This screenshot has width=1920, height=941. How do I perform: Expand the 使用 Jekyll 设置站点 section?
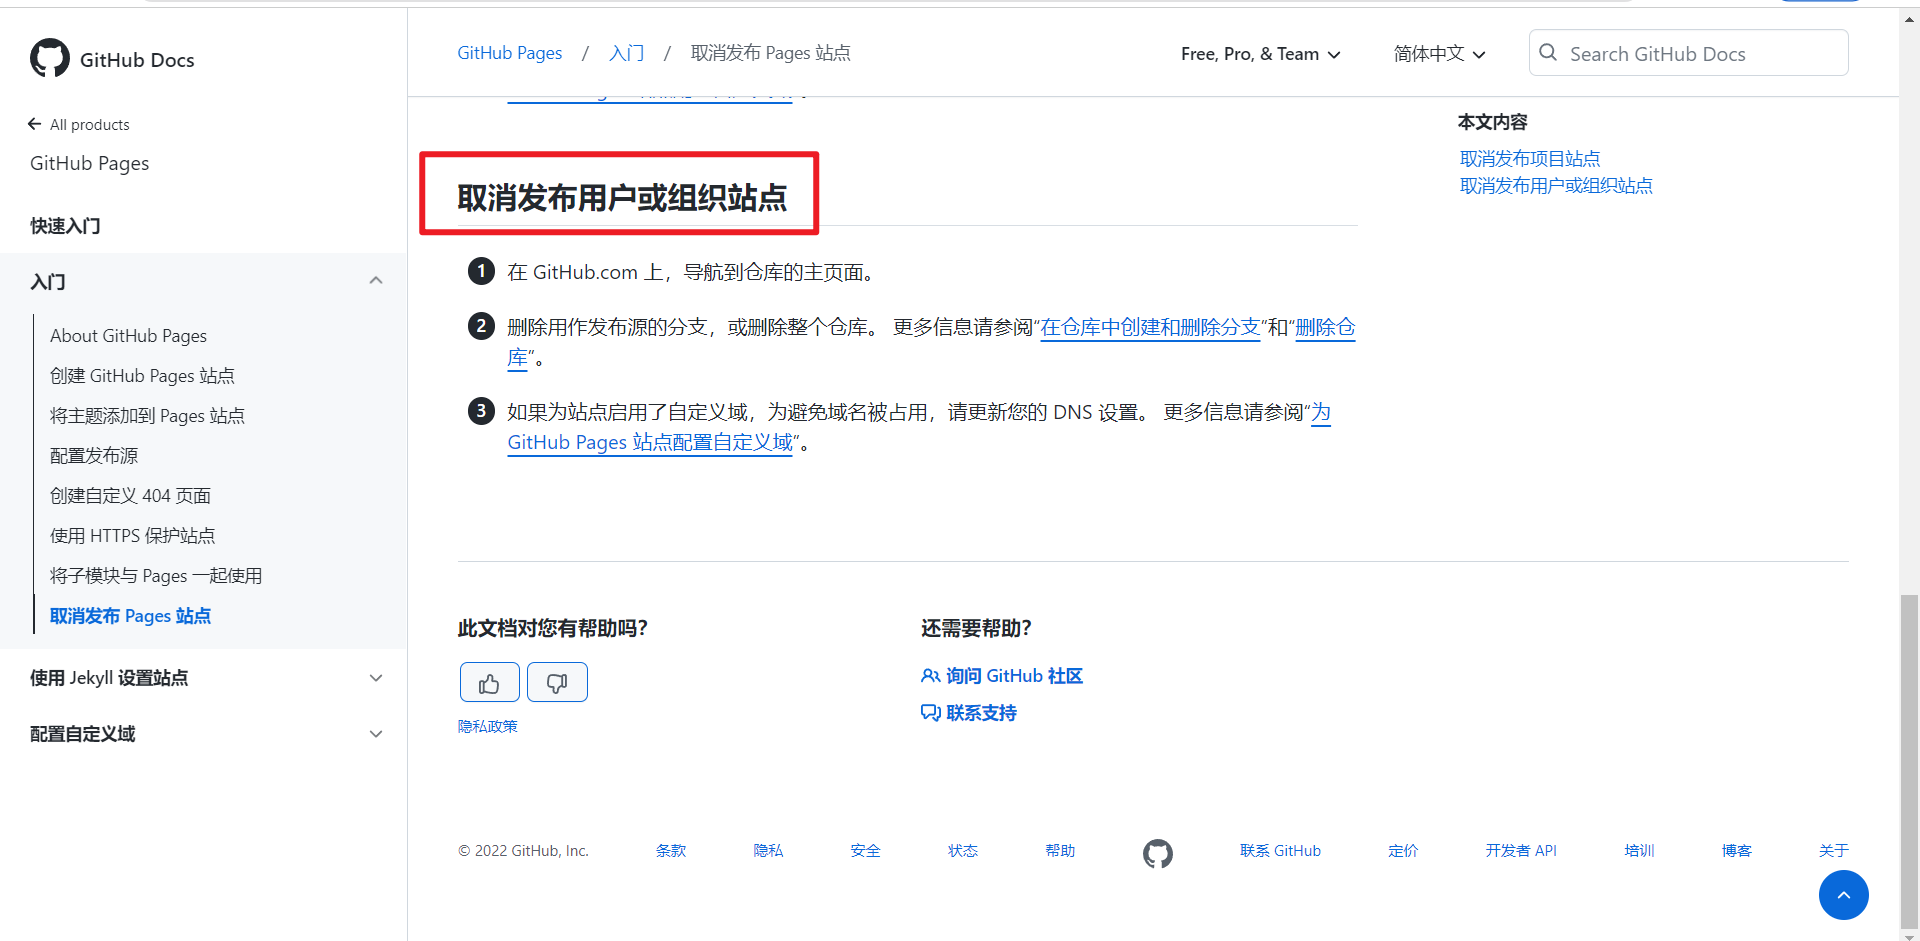pos(376,678)
